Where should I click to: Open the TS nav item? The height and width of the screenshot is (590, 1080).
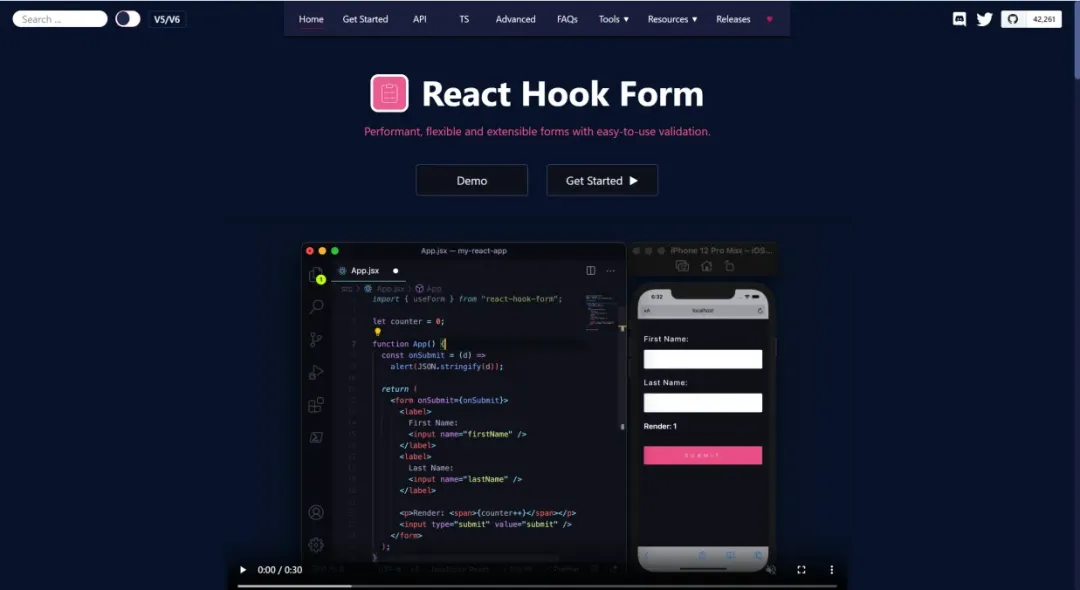[464, 19]
